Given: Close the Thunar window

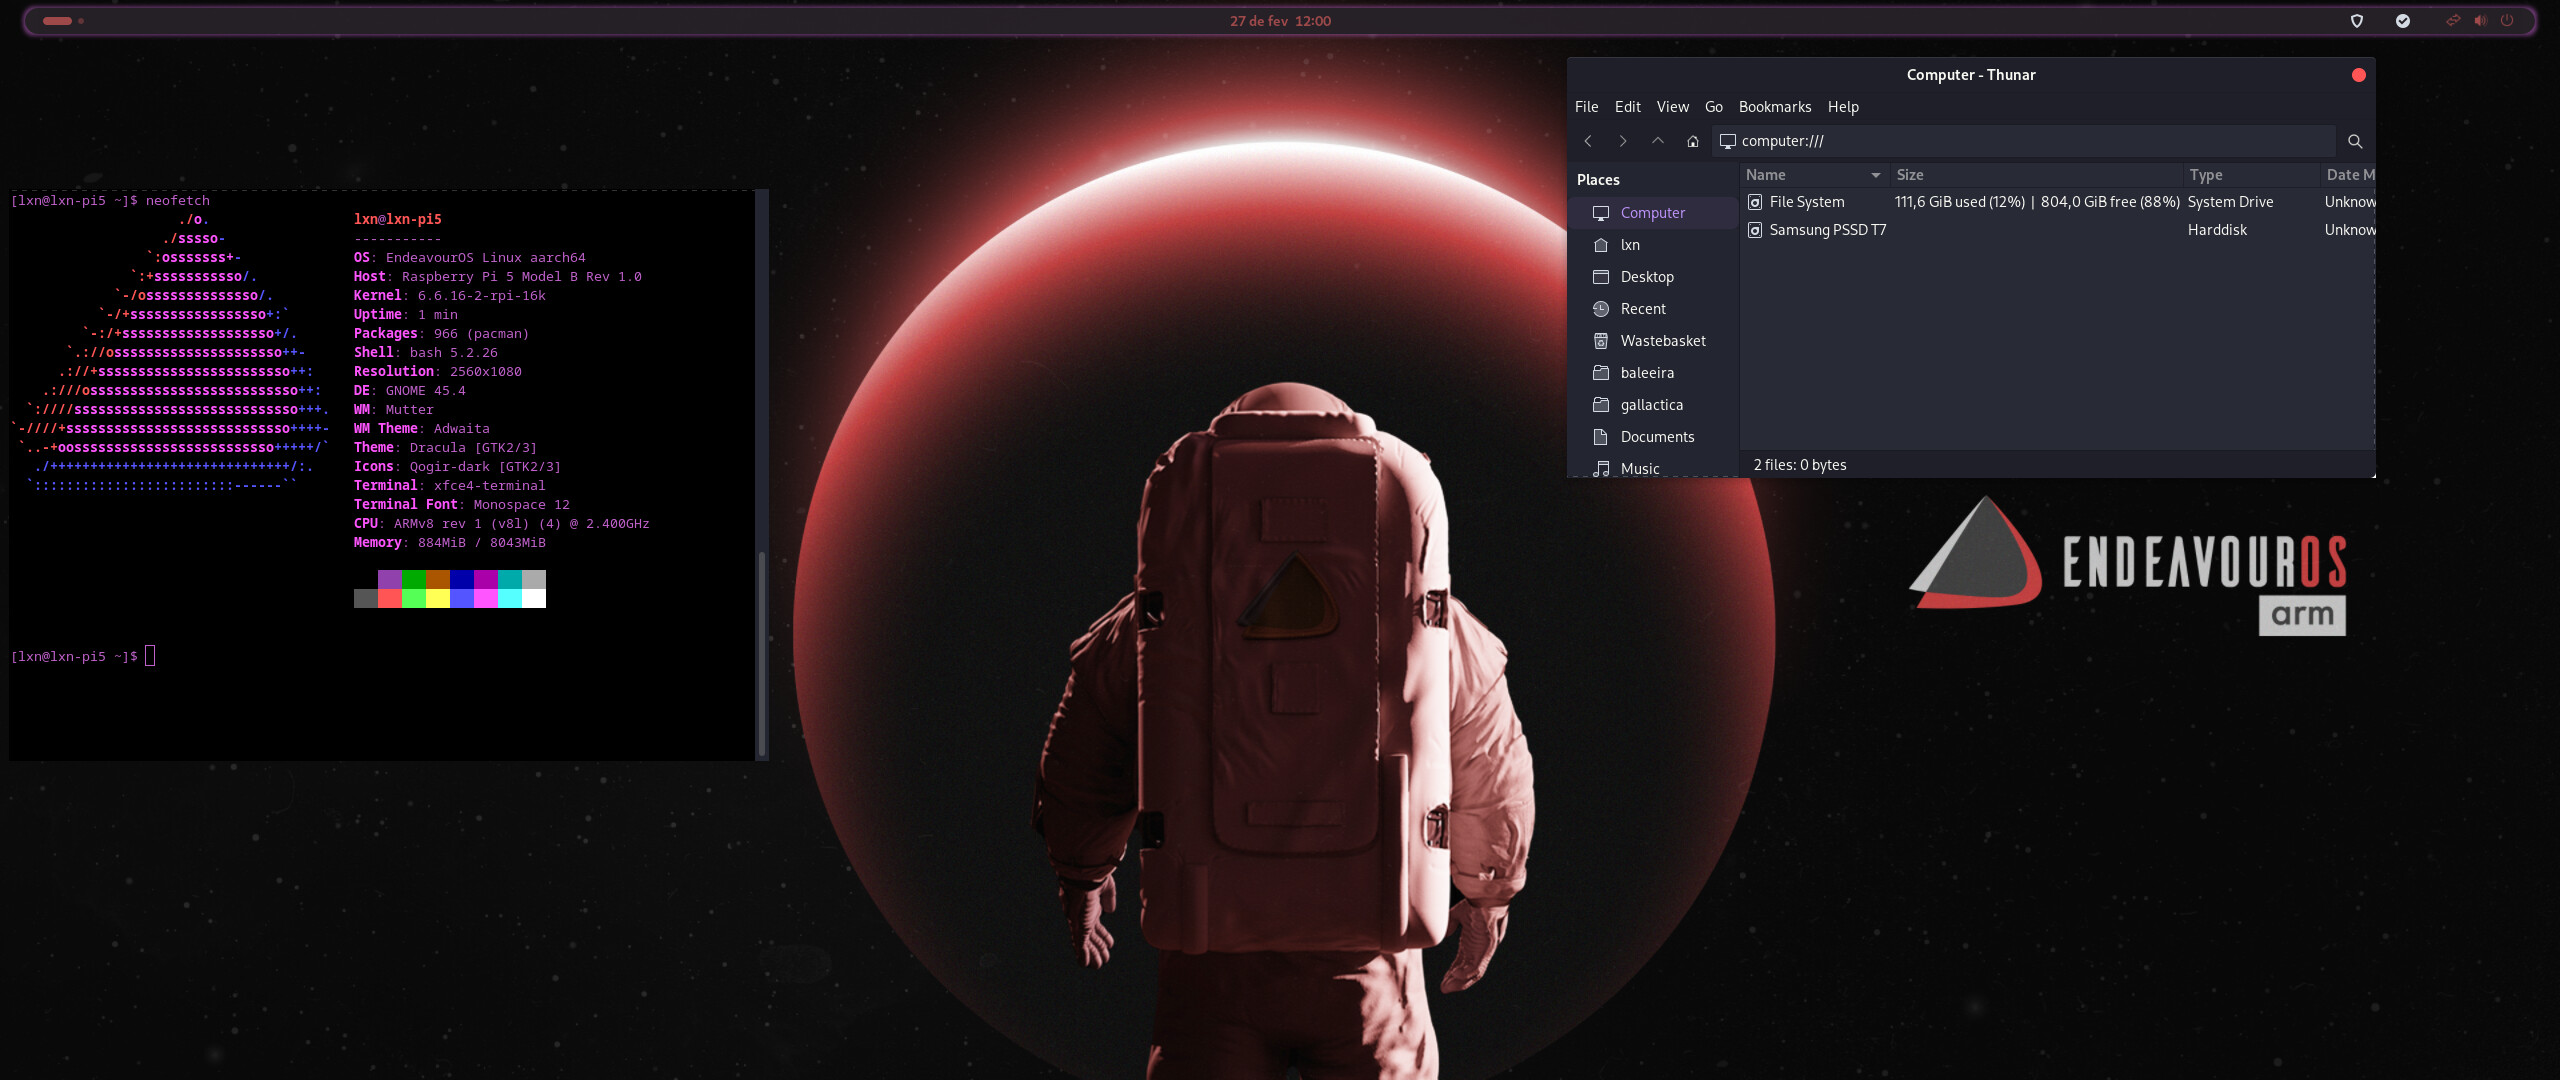Looking at the screenshot, I should click(2358, 75).
